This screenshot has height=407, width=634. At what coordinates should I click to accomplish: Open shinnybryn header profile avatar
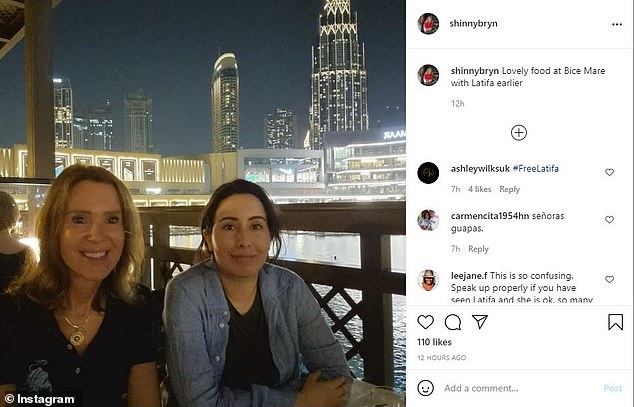click(428, 23)
